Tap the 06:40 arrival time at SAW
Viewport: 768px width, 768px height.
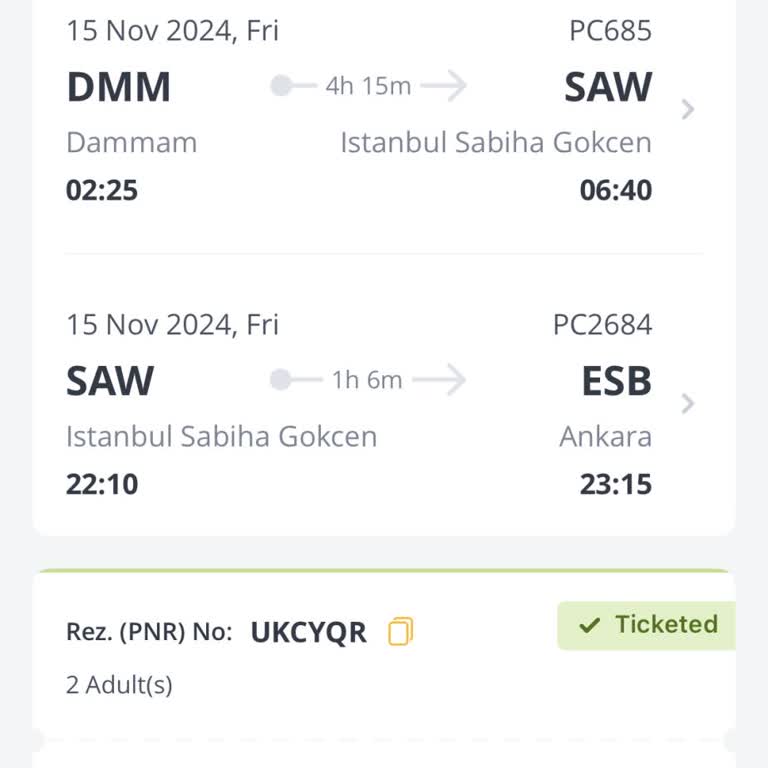[615, 190]
